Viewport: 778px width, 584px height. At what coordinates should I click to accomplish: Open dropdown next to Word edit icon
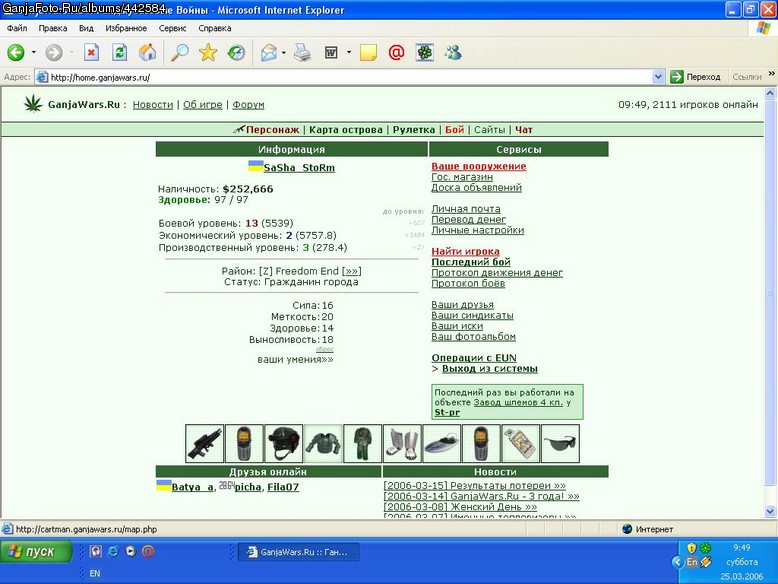coord(349,52)
